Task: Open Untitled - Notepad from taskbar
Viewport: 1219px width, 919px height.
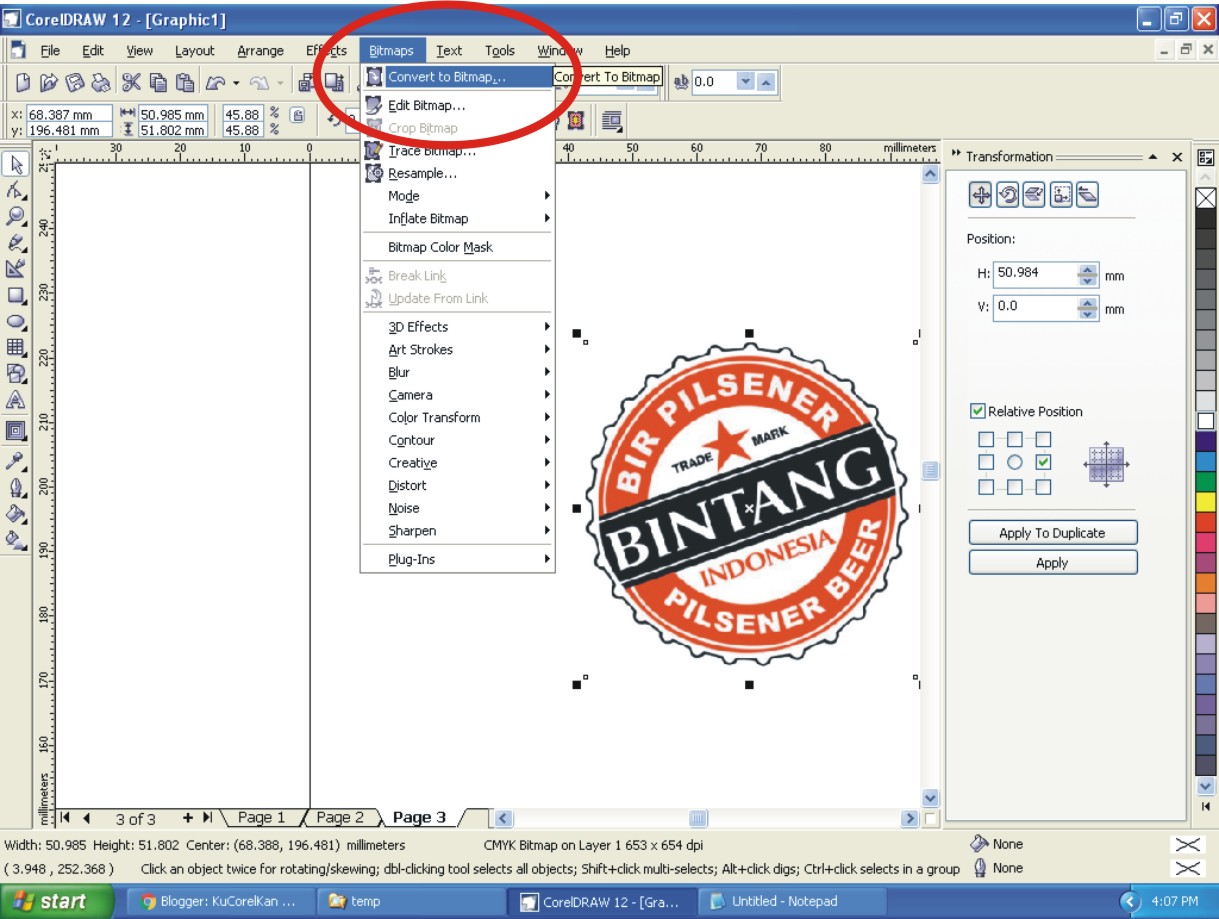Action: pyautogui.click(x=790, y=901)
